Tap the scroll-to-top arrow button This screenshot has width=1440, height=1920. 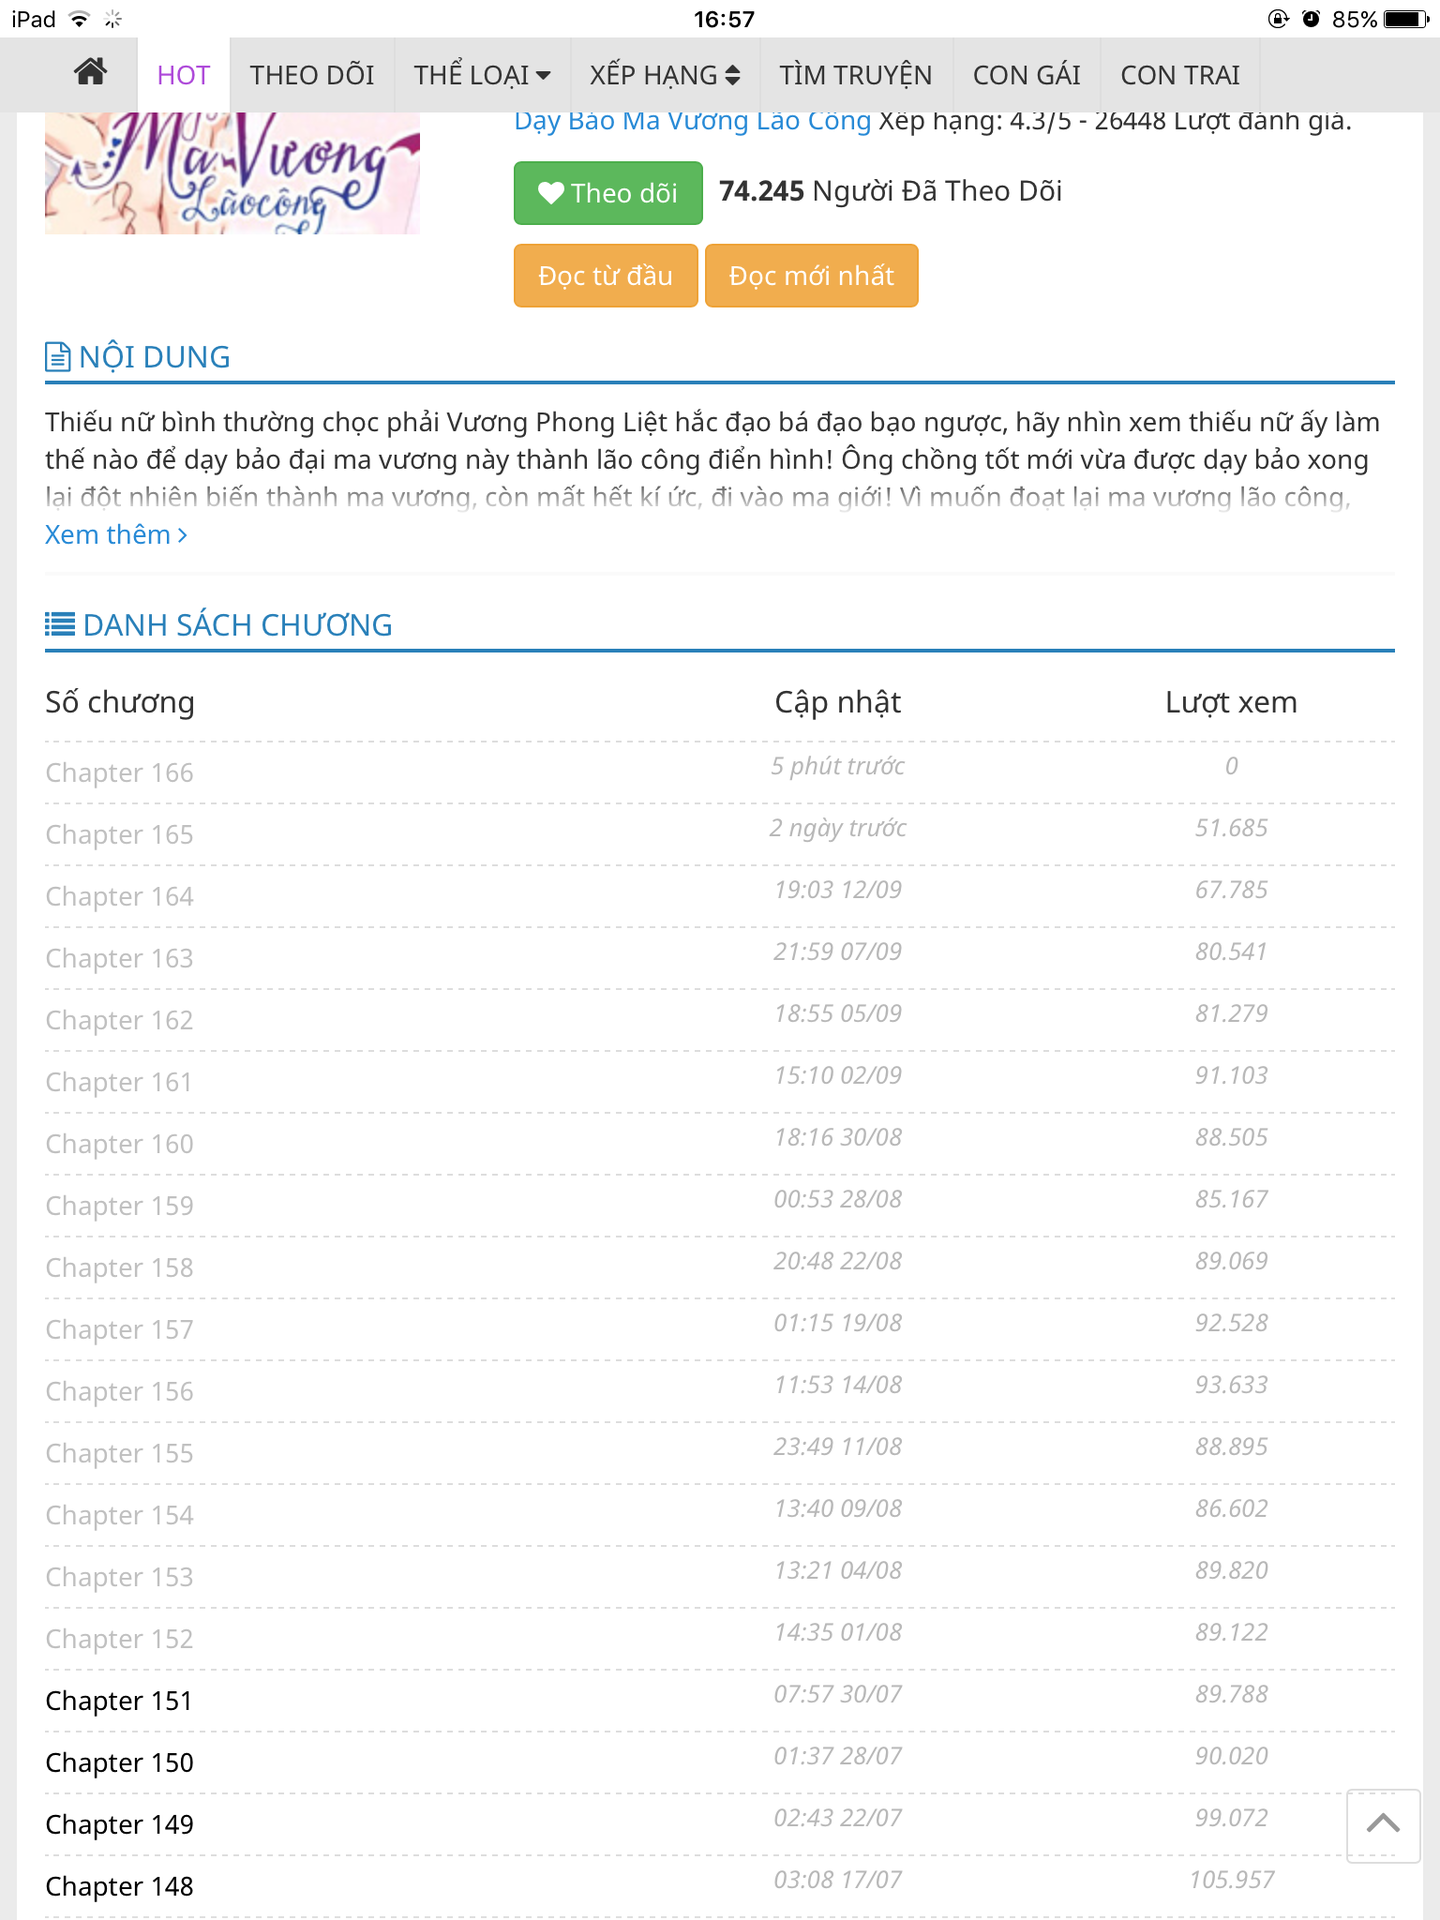[1383, 1825]
